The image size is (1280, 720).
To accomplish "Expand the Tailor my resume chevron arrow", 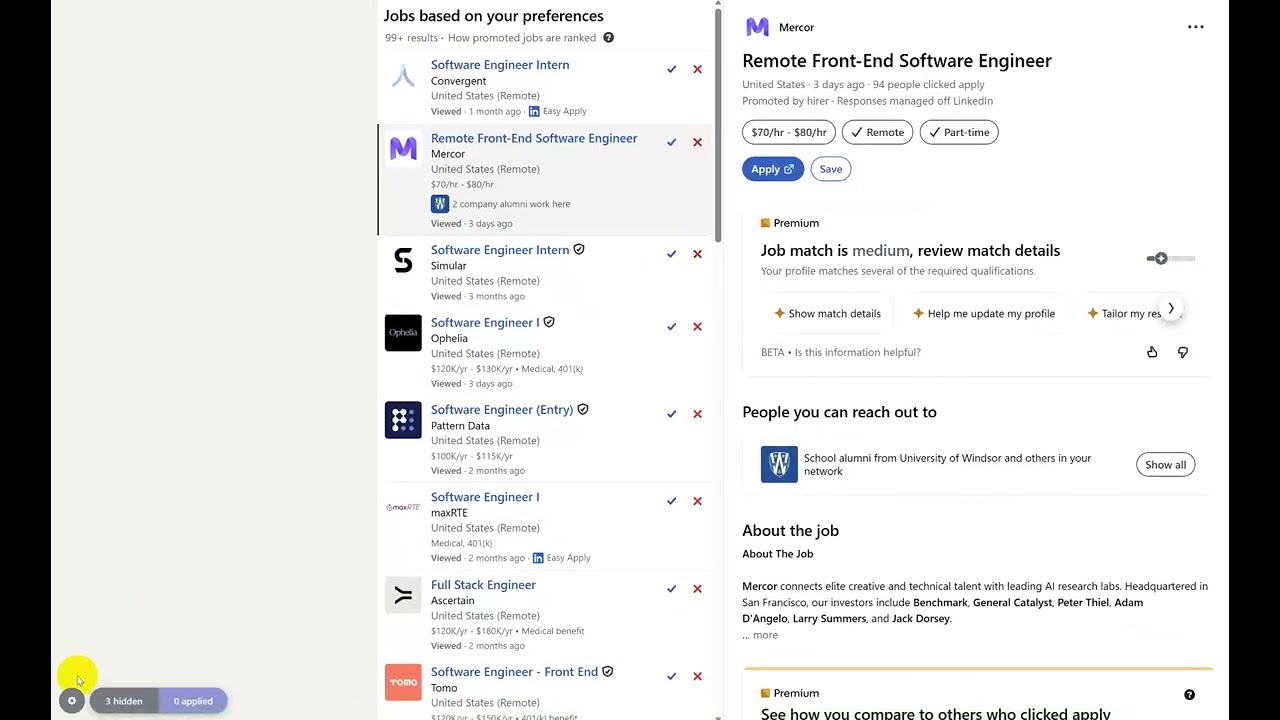I will coord(1170,308).
